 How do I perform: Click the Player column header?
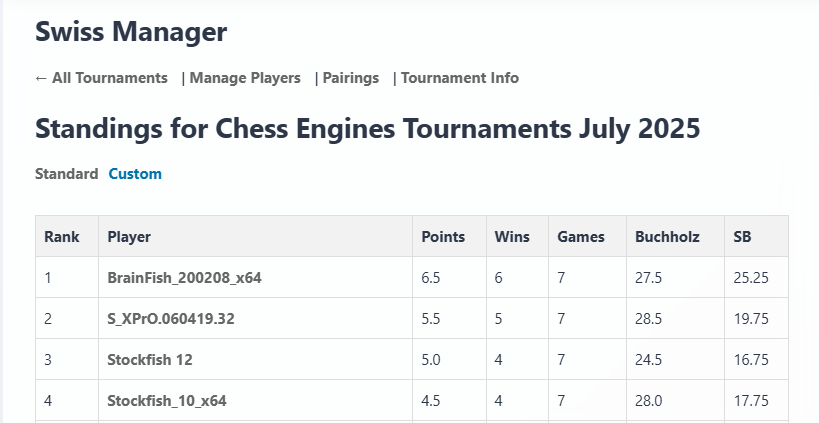pos(129,237)
